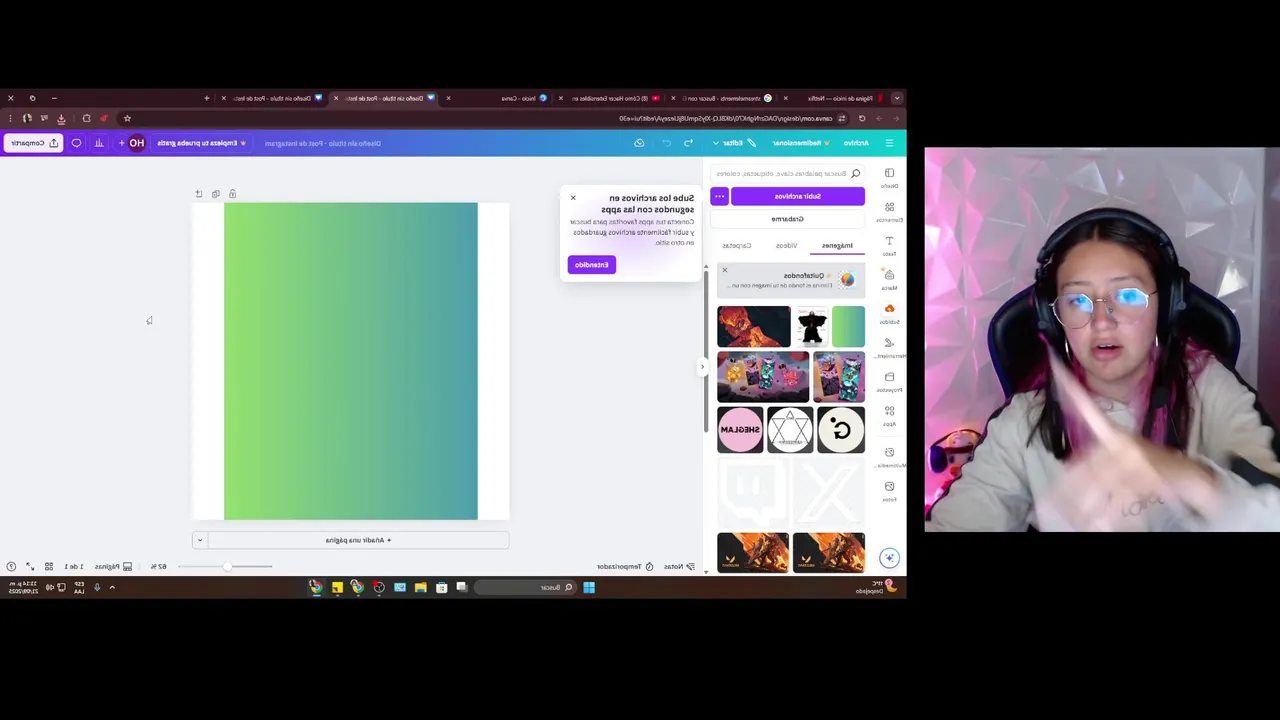Screen dimensions: 1280x720
Task: Click the duplicate page icon above the canvas
Action: click(x=215, y=194)
